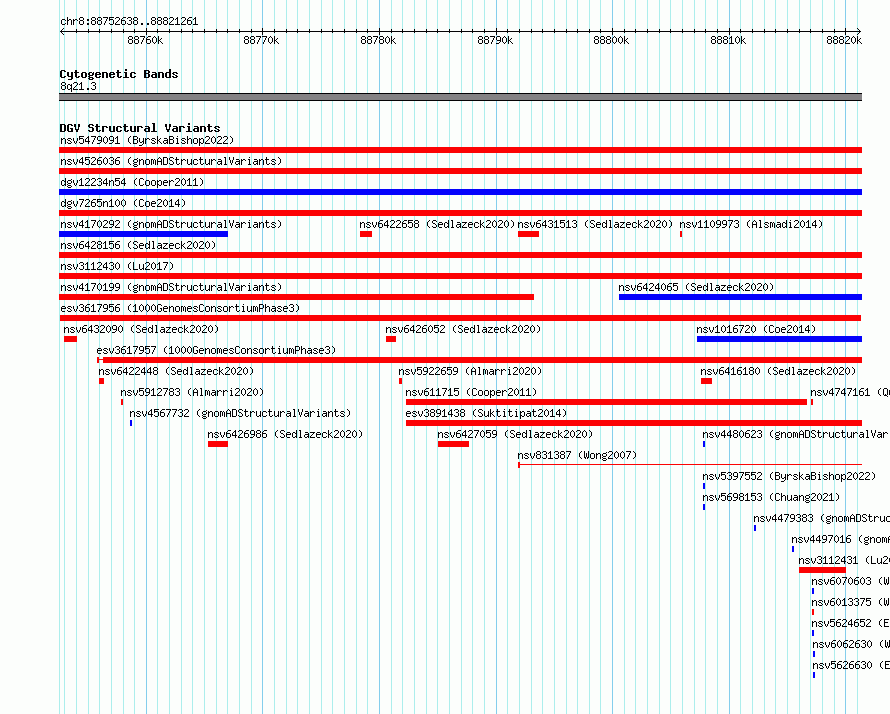Click the red bar under nsv6422658
Screen dimensions: 890x714
coord(366,234)
